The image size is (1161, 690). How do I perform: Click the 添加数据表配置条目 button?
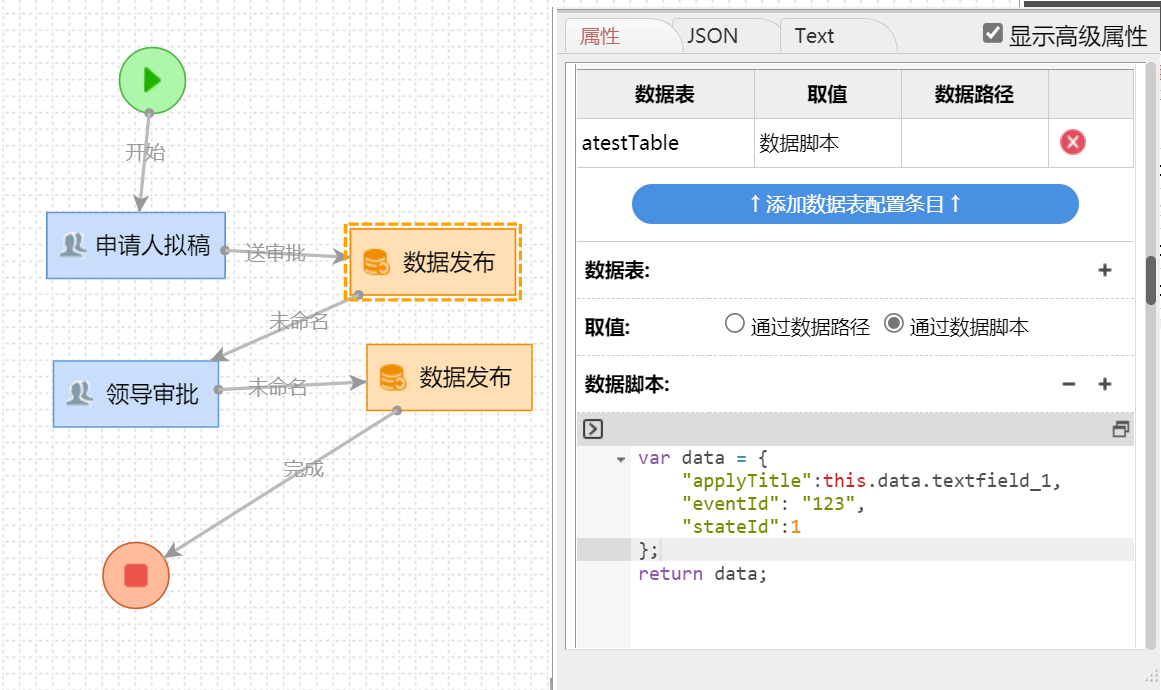[x=855, y=204]
